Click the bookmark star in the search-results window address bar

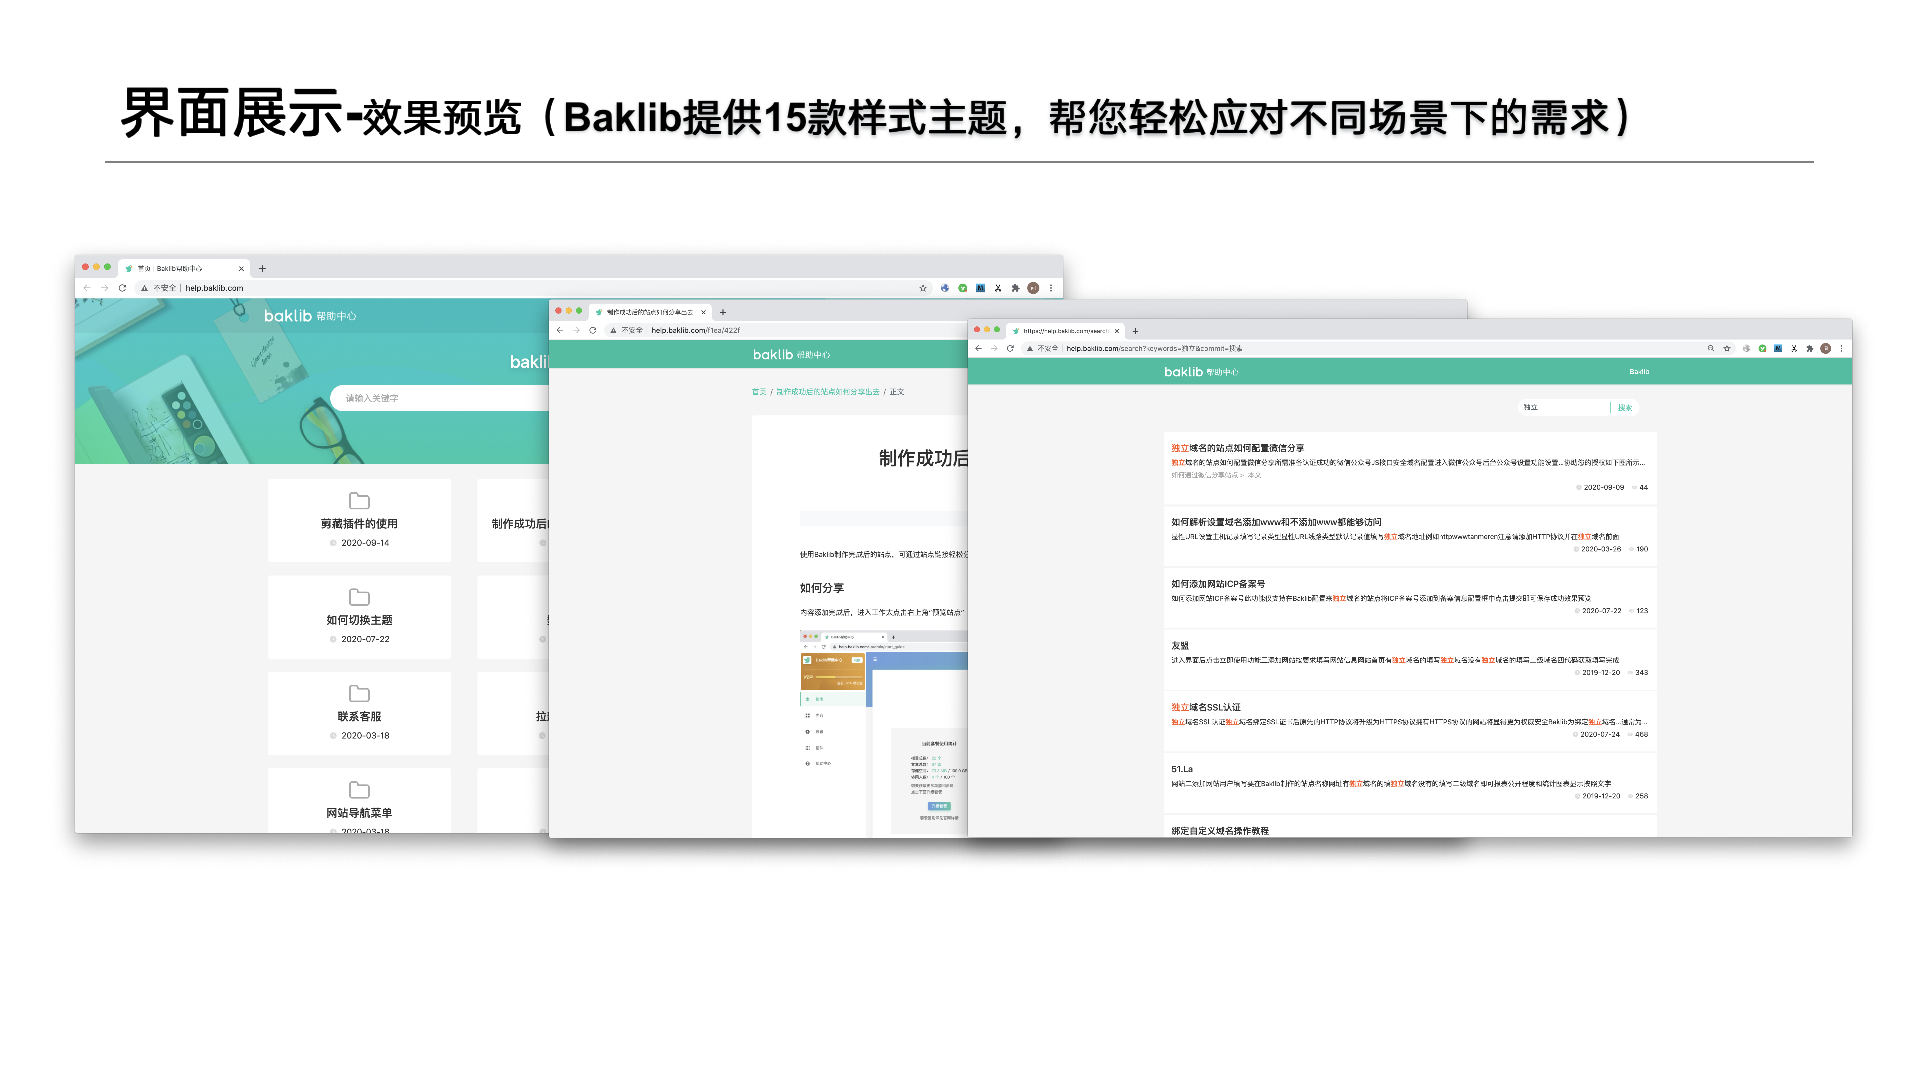coord(1727,349)
